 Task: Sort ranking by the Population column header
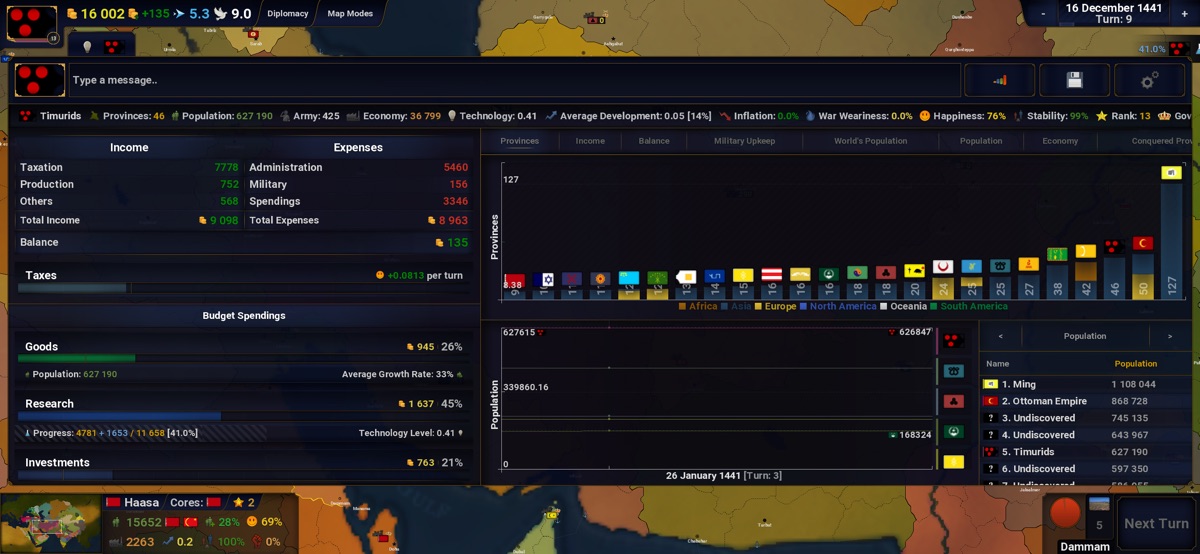point(1135,364)
